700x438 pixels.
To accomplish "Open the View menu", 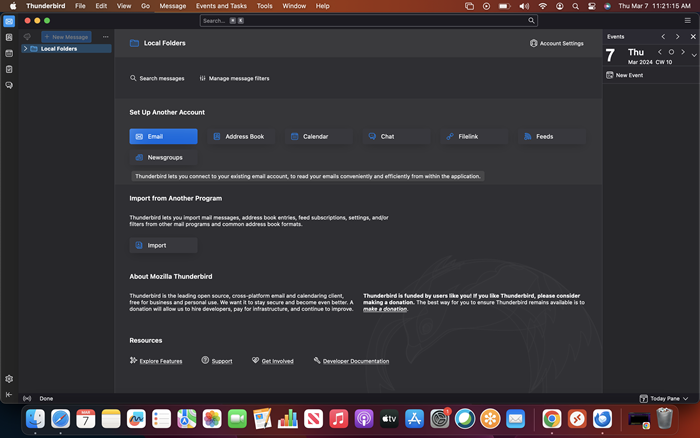I will pos(124,6).
